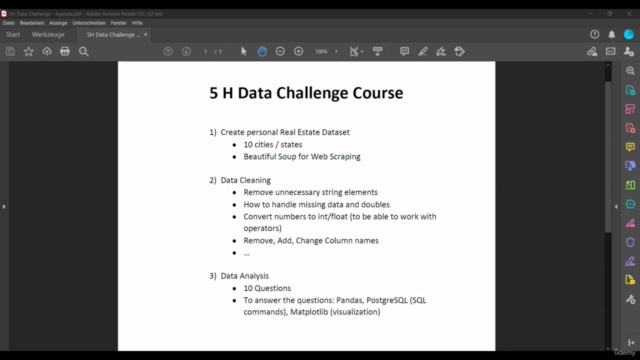The image size is (640, 360).
Task: Open search tool in right pane
Action: click(x=630, y=71)
